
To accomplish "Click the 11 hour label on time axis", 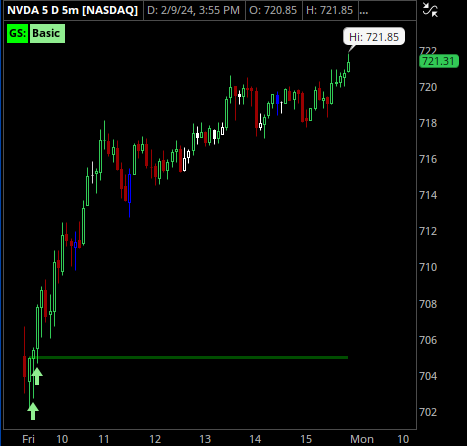I will point(104,439).
